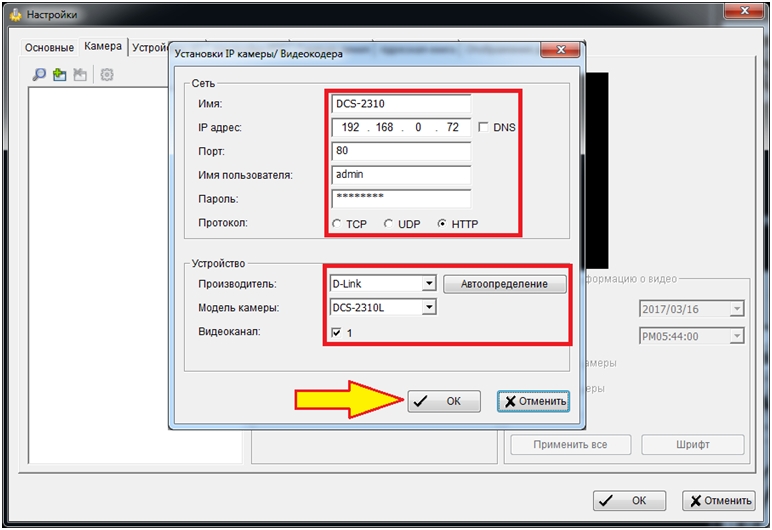Open the Производитель D-Link dropdown
The width and height of the screenshot is (772, 530).
click(x=429, y=284)
